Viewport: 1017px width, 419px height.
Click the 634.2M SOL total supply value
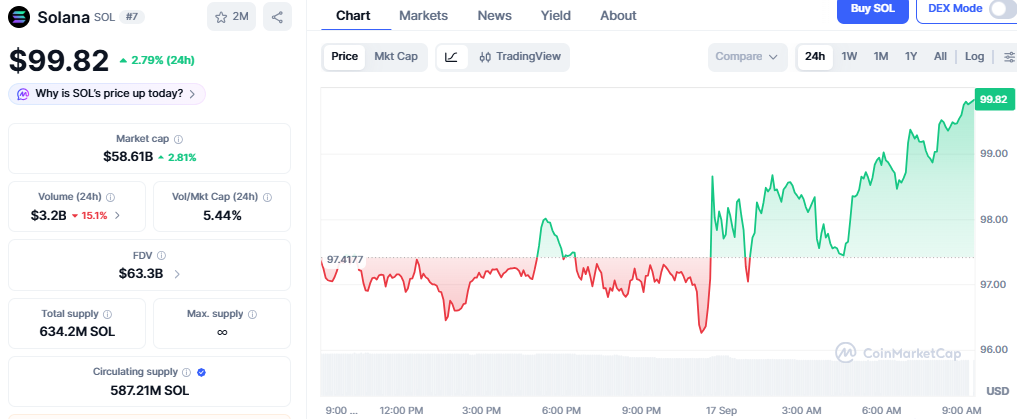pyautogui.click(x=77, y=332)
